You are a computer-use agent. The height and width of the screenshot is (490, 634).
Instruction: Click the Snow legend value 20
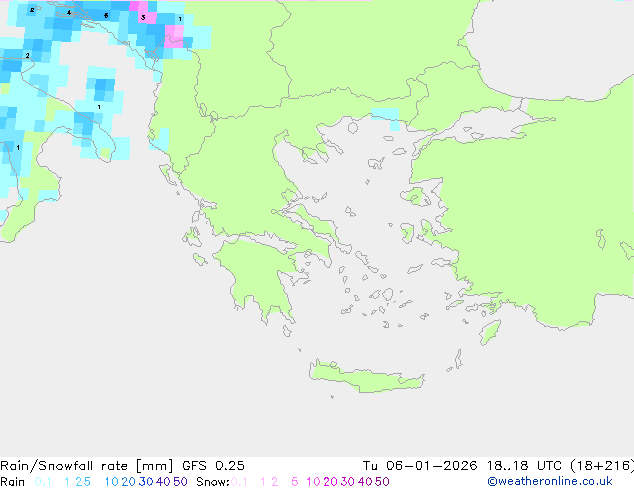tap(330, 482)
